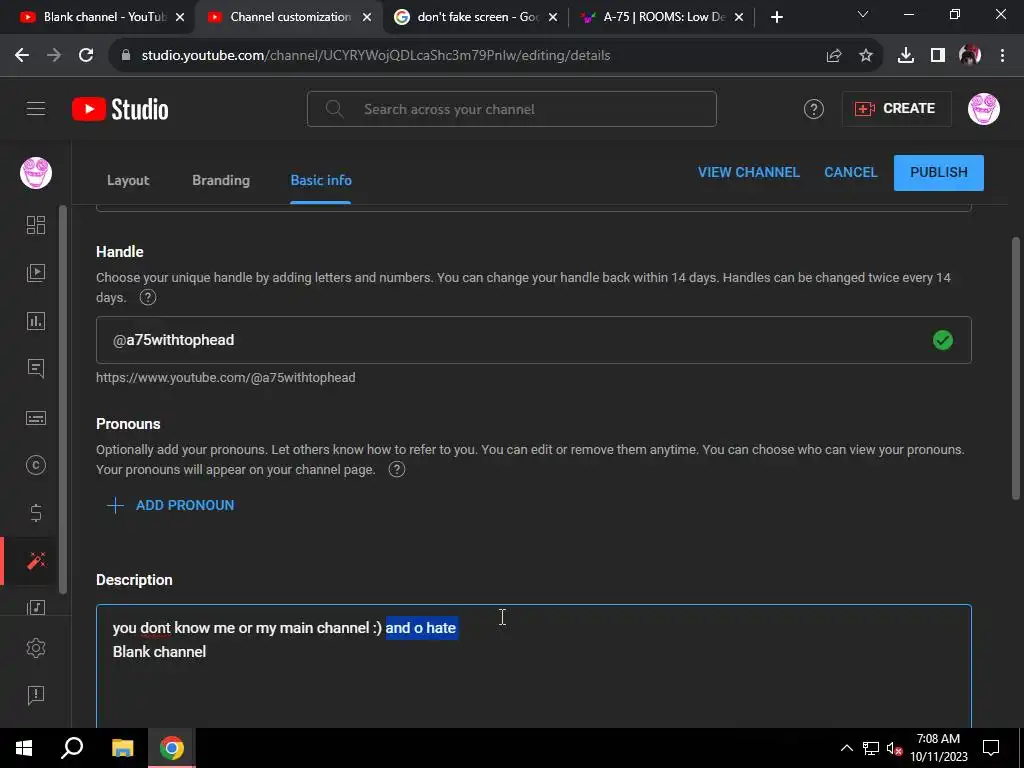Click the taskbar clock showing 7:08 AM

(938, 748)
